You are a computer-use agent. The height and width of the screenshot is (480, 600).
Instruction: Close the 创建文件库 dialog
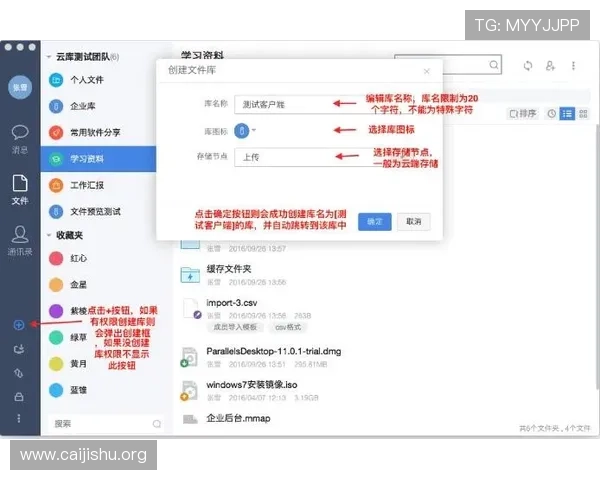[427, 71]
